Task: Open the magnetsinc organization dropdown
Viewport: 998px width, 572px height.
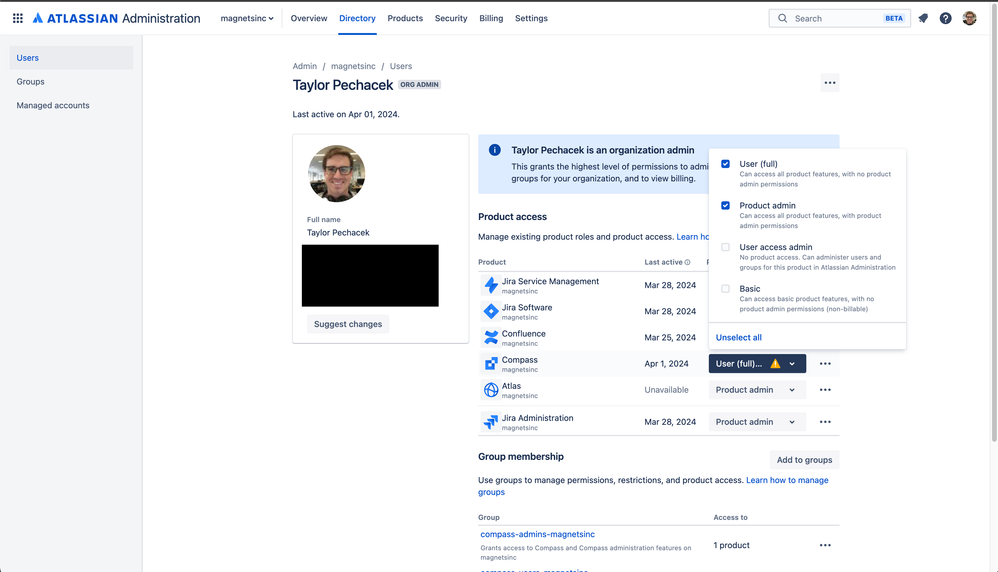Action: click(x=247, y=18)
